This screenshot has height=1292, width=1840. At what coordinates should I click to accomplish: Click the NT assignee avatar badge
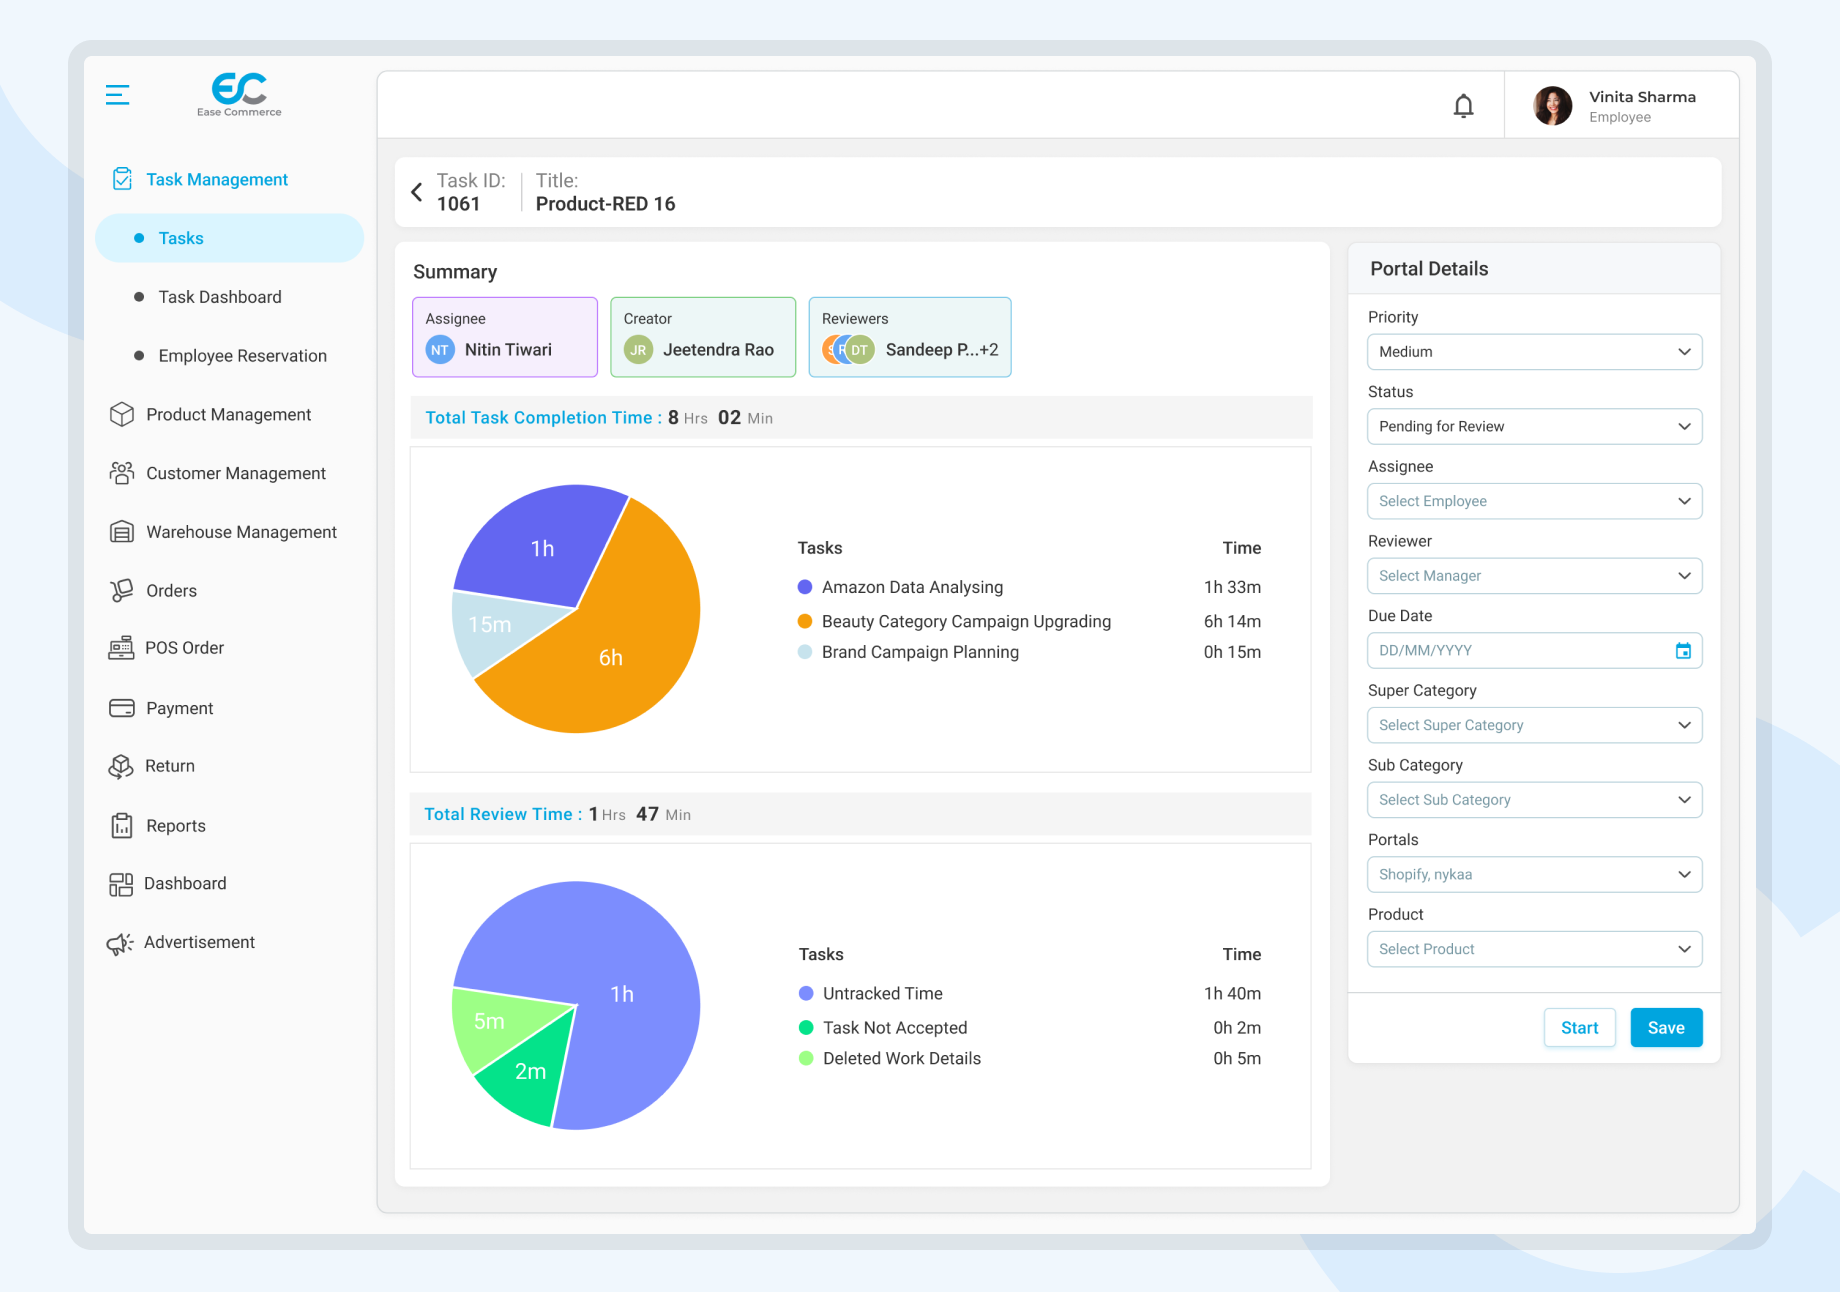point(440,350)
